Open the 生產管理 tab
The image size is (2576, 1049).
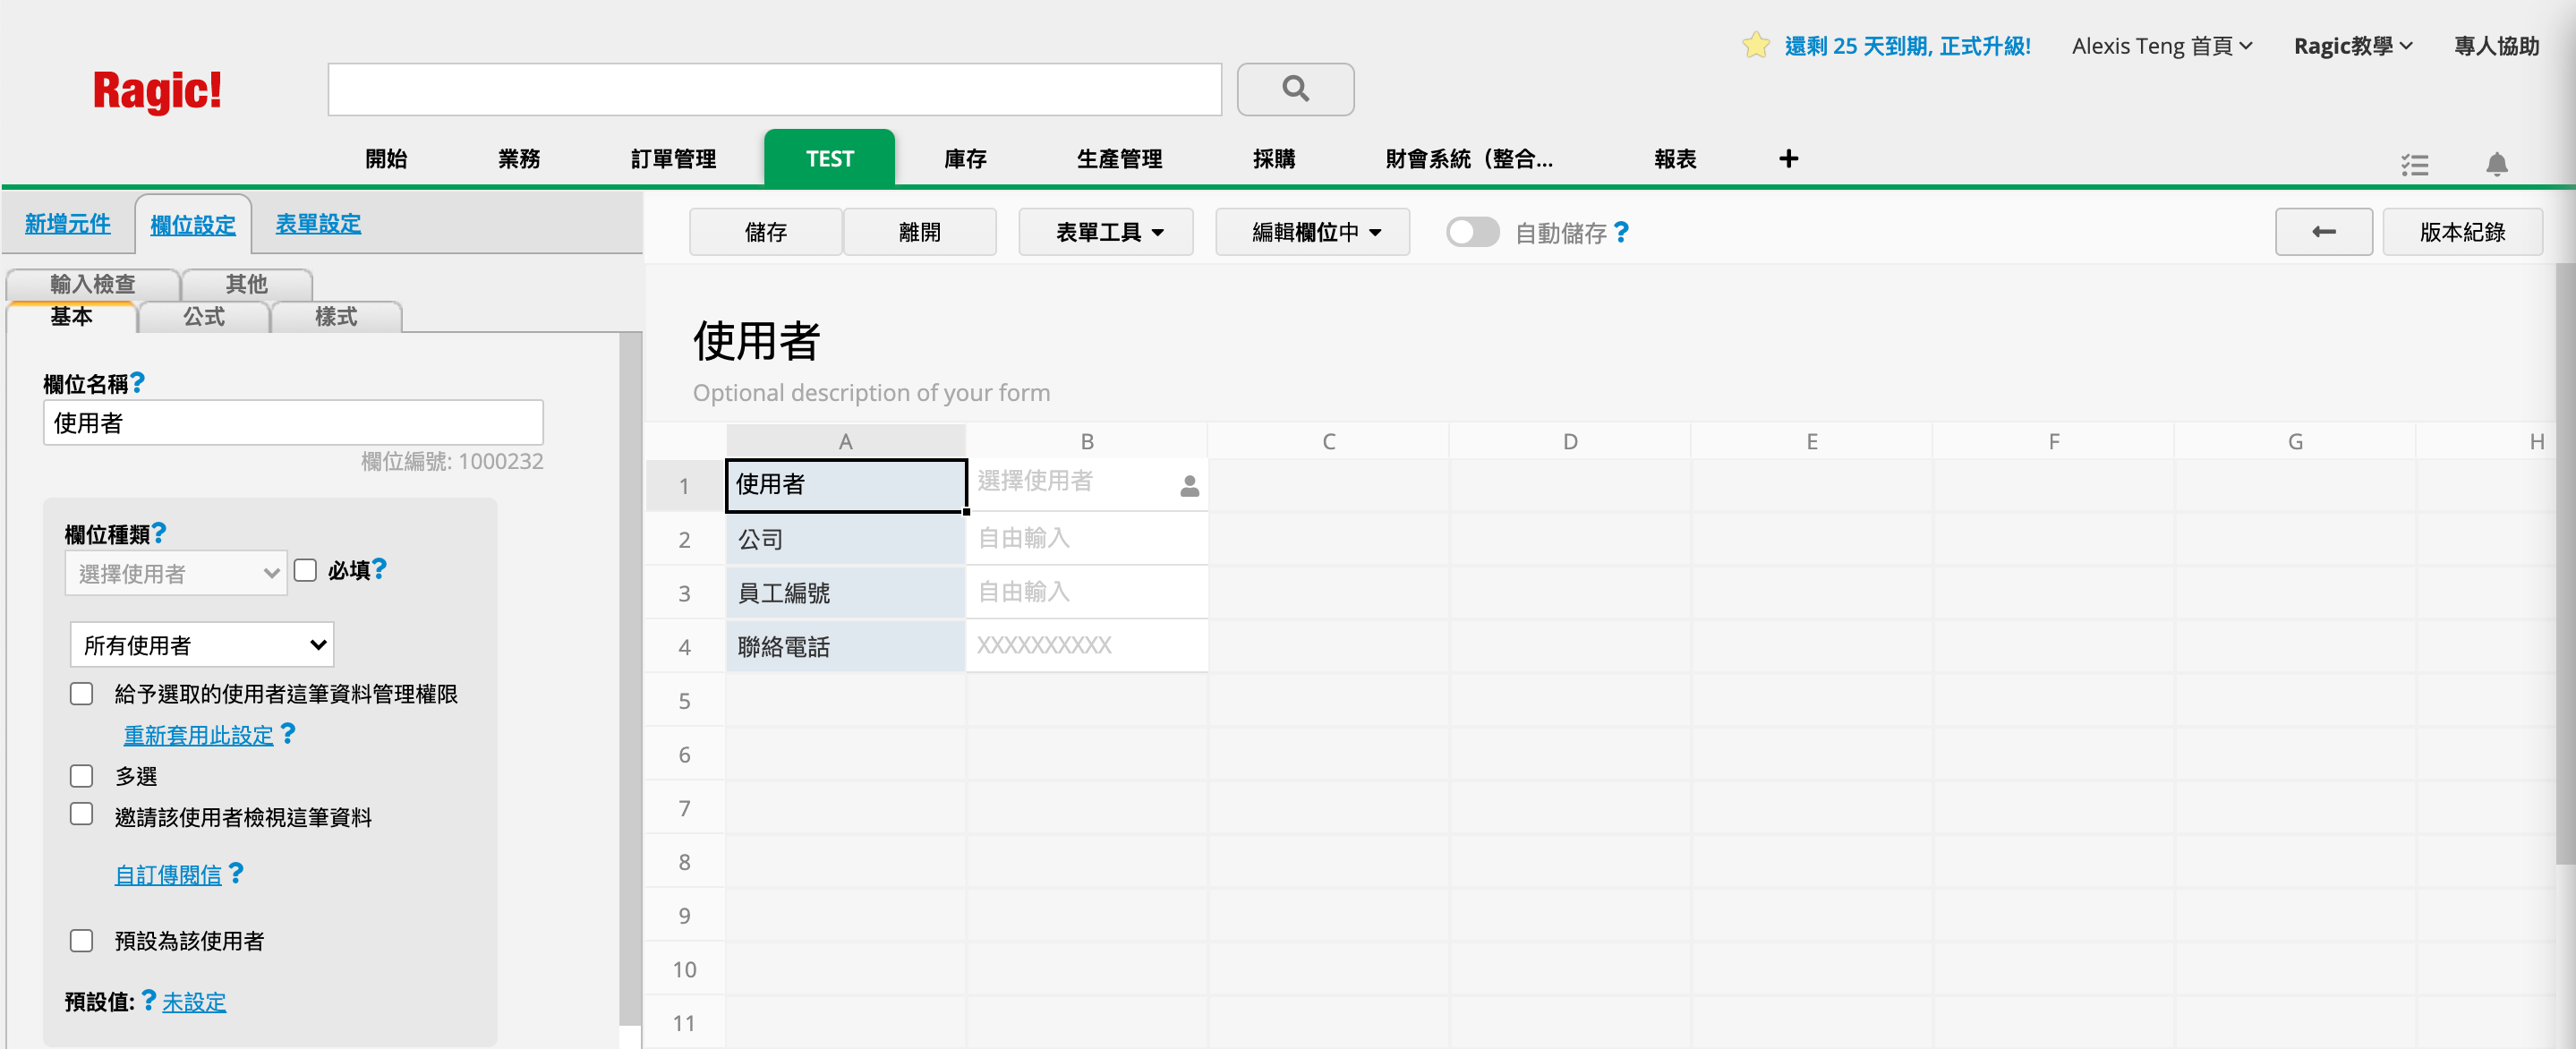point(1119,158)
